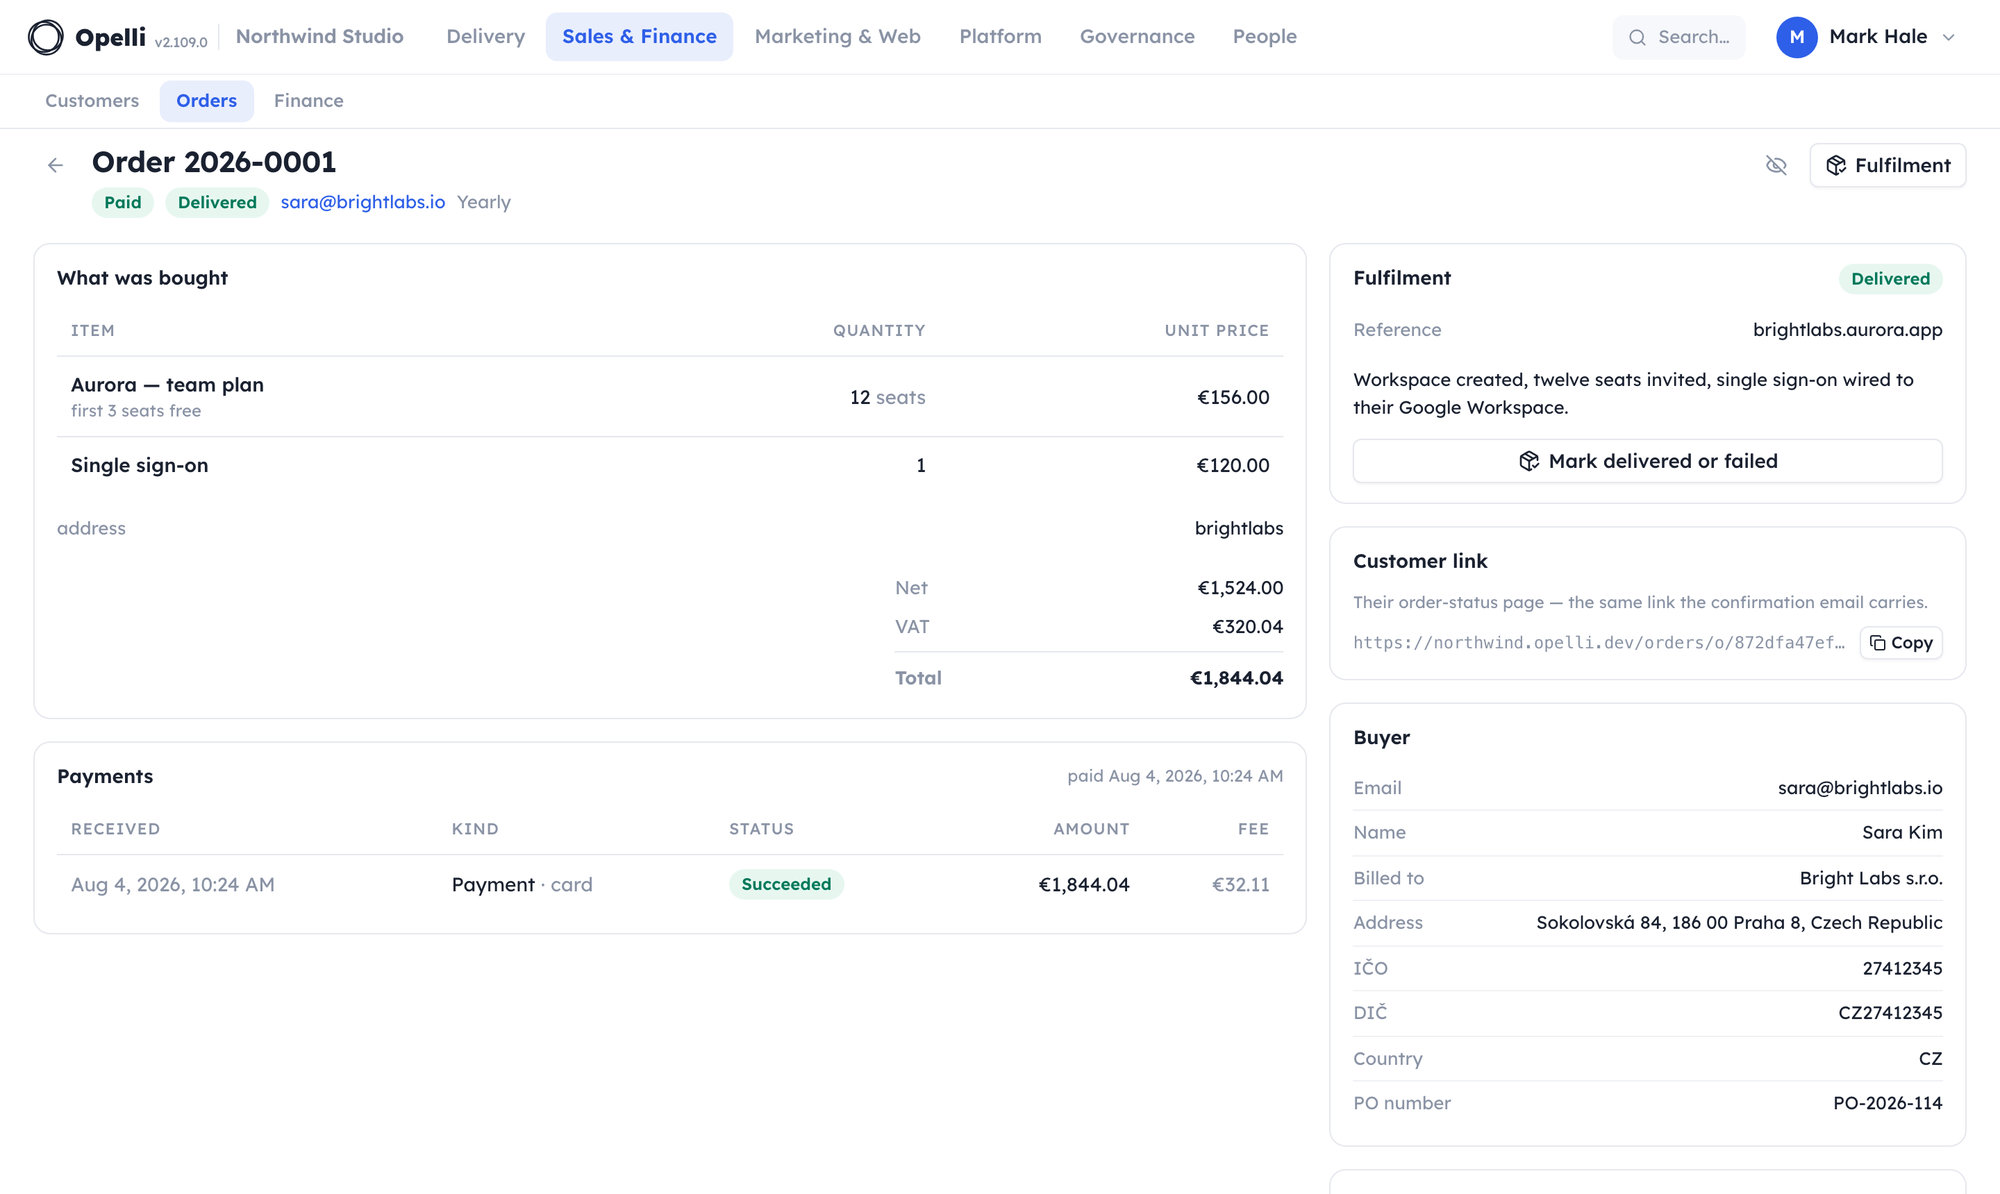Screen dimensions: 2000x1194
Task: Open the Sales & Finance menu
Action: pyautogui.click(x=639, y=37)
